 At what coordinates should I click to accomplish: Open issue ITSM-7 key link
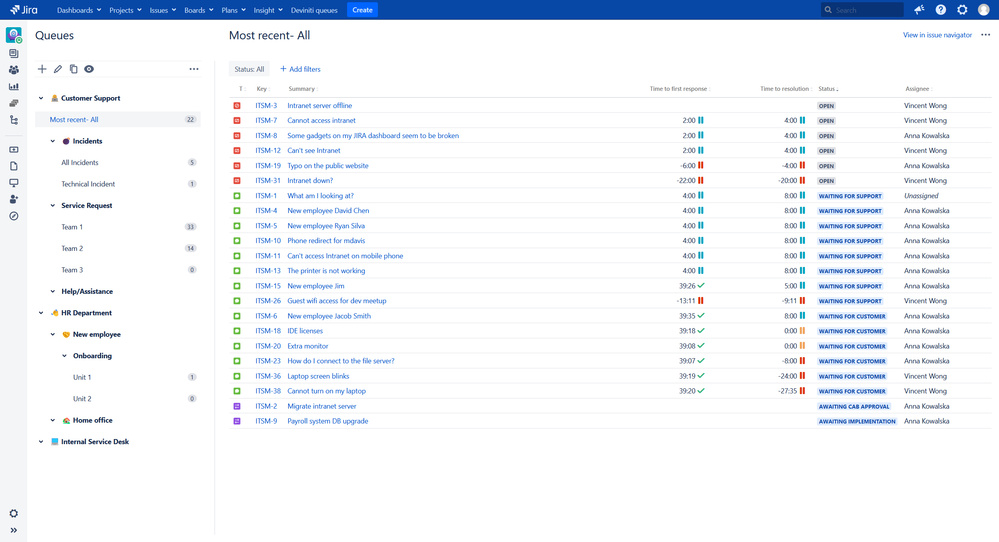(266, 120)
